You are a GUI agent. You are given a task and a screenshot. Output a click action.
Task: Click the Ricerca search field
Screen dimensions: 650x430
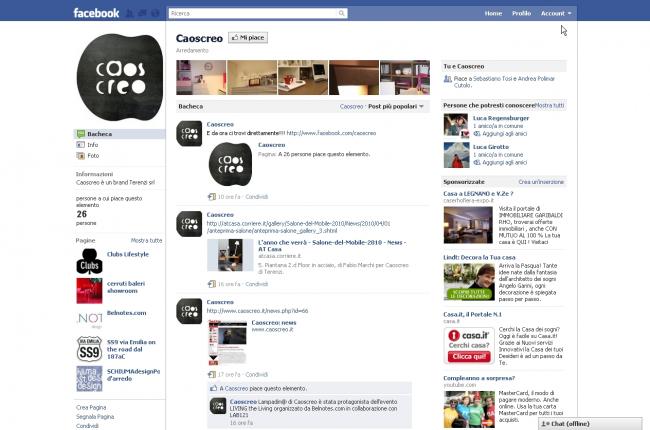(x=253, y=13)
